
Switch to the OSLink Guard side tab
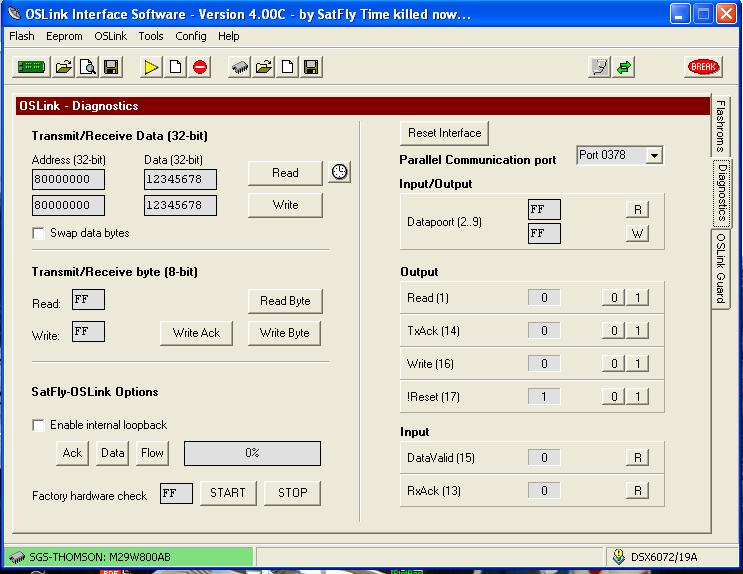721,268
